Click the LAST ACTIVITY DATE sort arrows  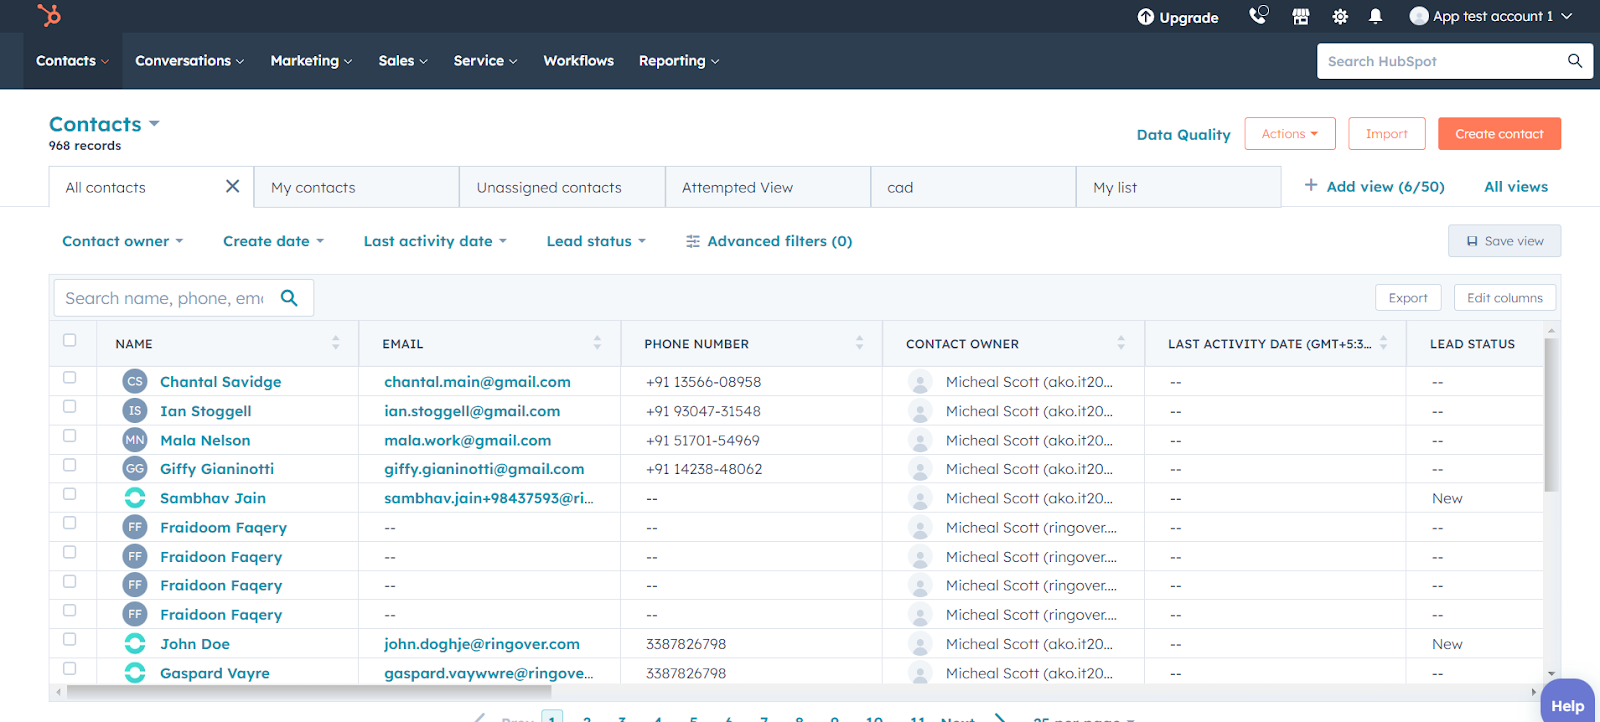(x=1383, y=343)
